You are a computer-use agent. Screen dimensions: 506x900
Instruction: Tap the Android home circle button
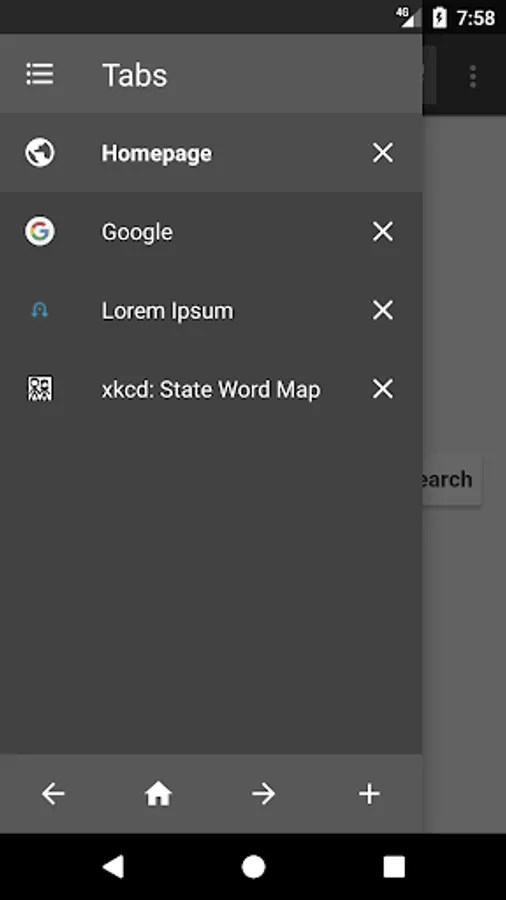click(253, 866)
